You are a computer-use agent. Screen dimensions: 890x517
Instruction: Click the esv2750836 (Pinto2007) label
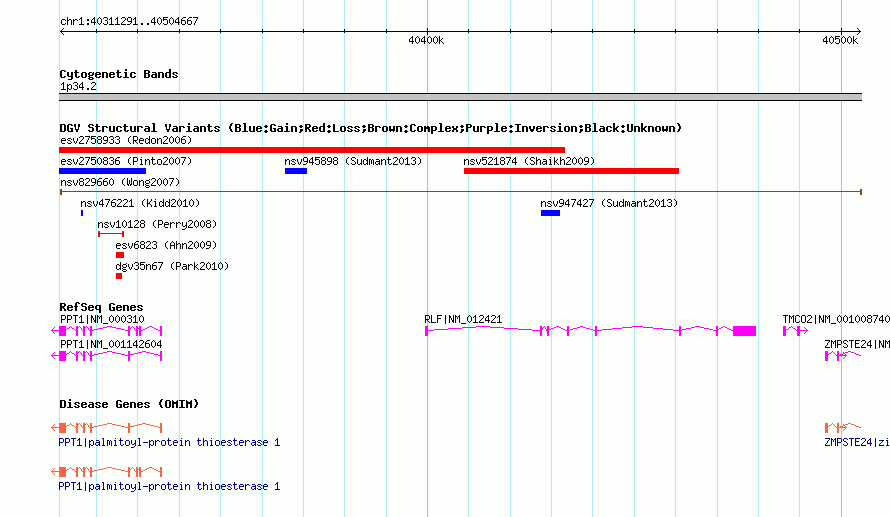tap(126, 161)
